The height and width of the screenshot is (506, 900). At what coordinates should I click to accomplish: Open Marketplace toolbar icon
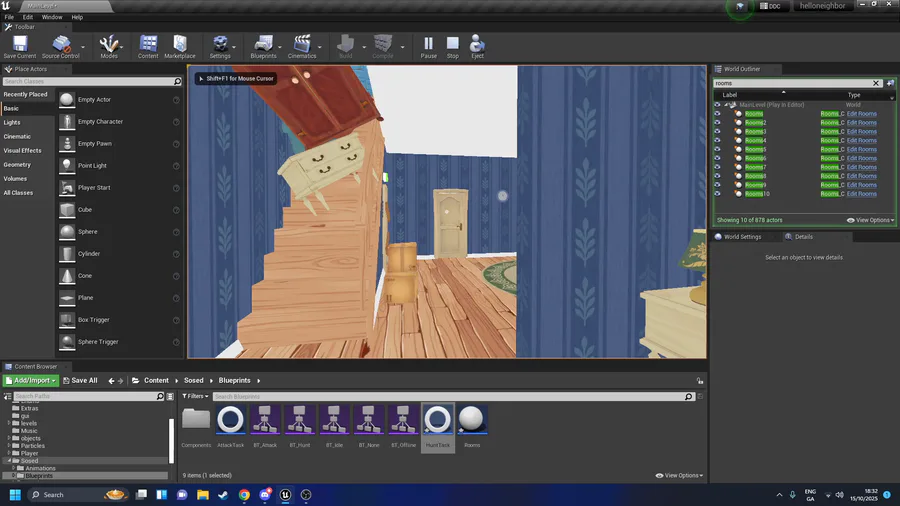[180, 47]
